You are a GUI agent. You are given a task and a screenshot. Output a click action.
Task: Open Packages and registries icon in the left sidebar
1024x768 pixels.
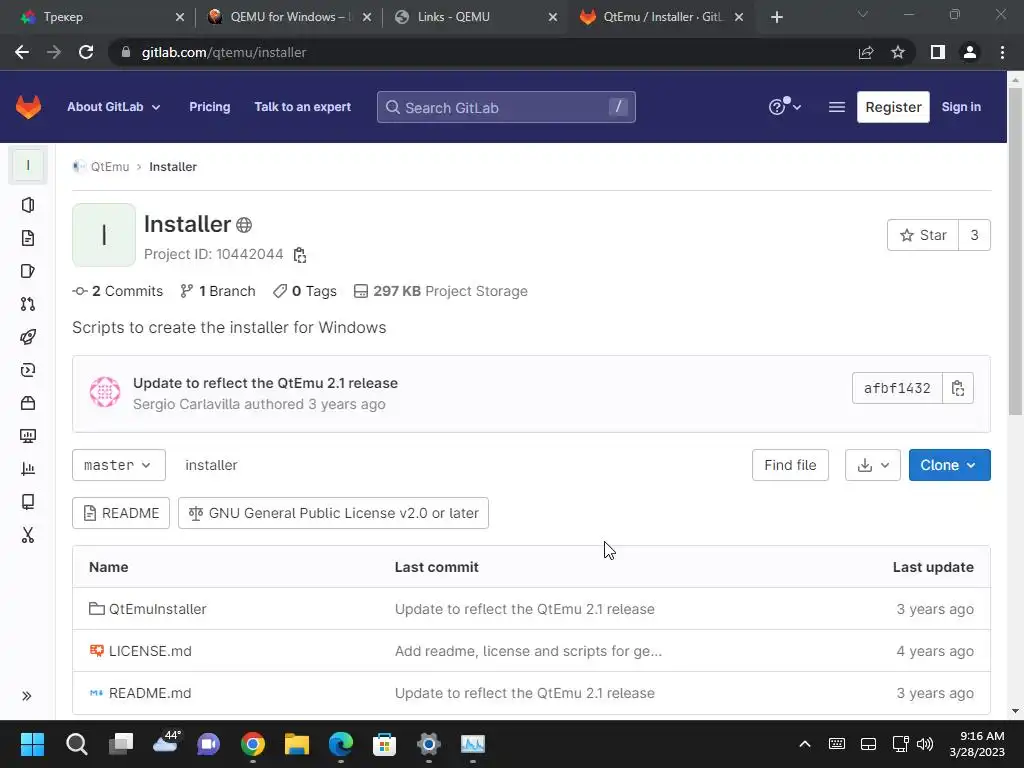pyautogui.click(x=27, y=403)
